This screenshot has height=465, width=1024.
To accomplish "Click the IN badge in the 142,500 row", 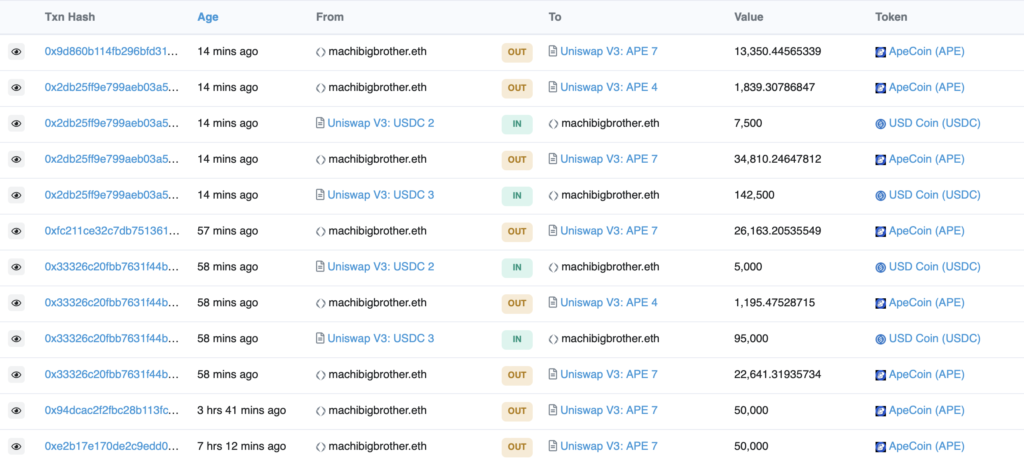I will pyautogui.click(x=517, y=195).
